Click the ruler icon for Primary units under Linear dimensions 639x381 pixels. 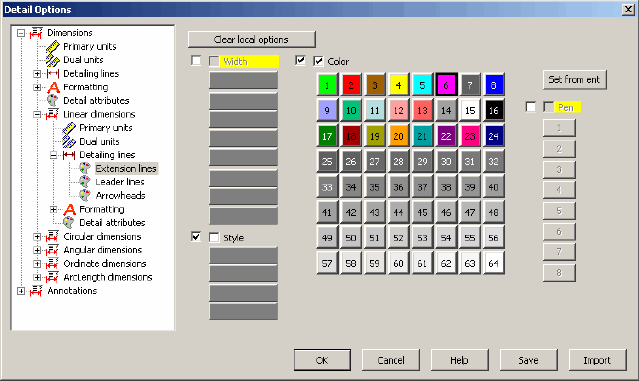coord(69,128)
